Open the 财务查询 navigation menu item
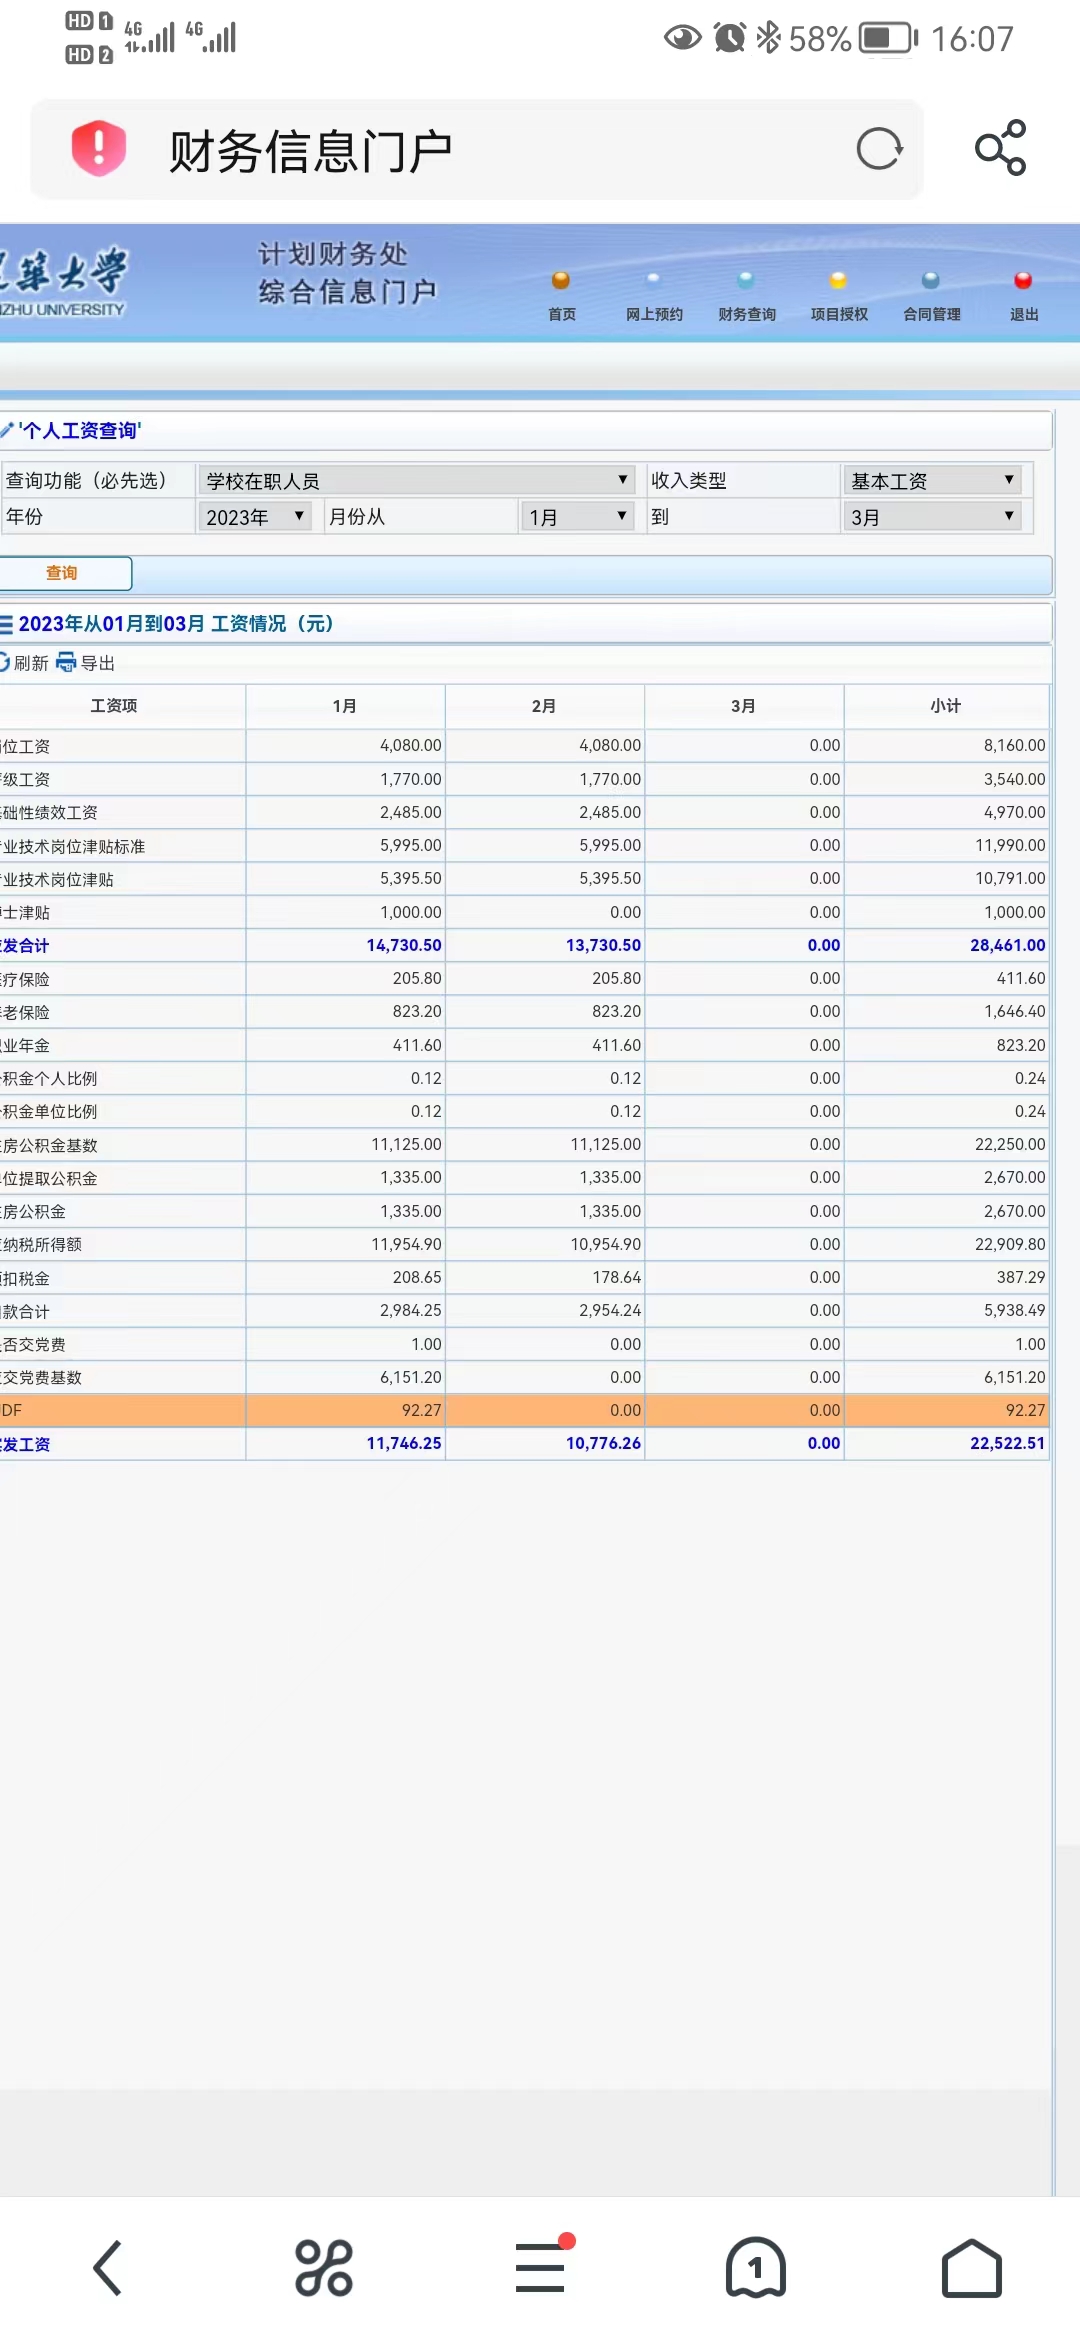 [x=746, y=298]
